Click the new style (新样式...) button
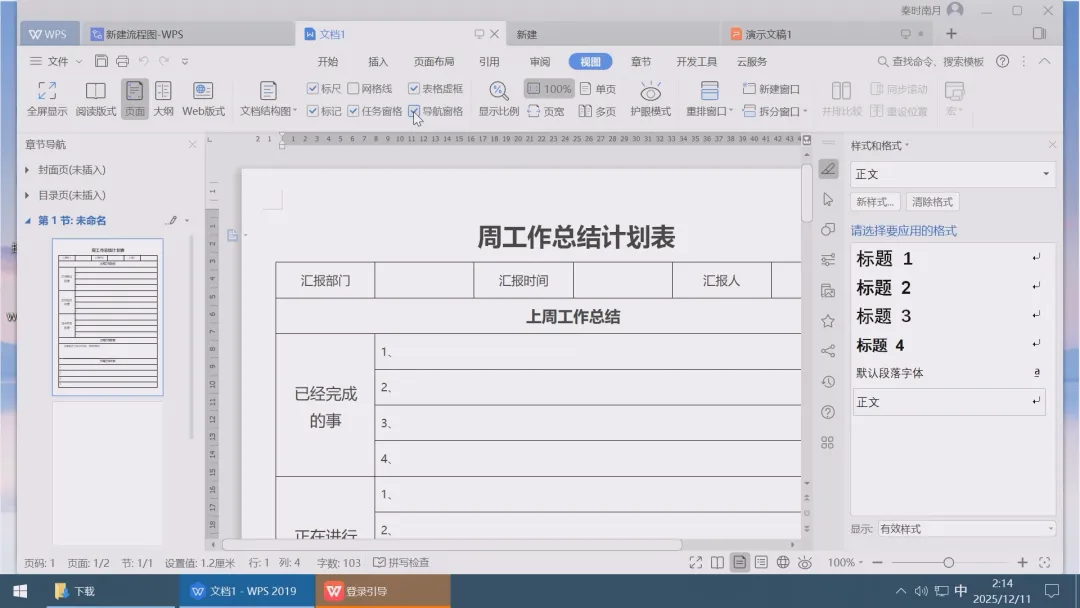The width and height of the screenshot is (1080, 608). [x=875, y=202]
